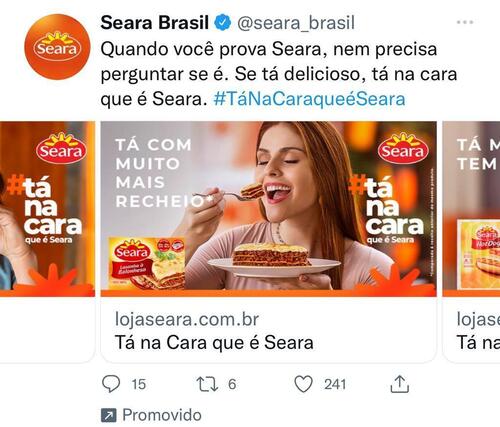Click the like count 241
The height and width of the screenshot is (427, 500).
click(x=335, y=384)
